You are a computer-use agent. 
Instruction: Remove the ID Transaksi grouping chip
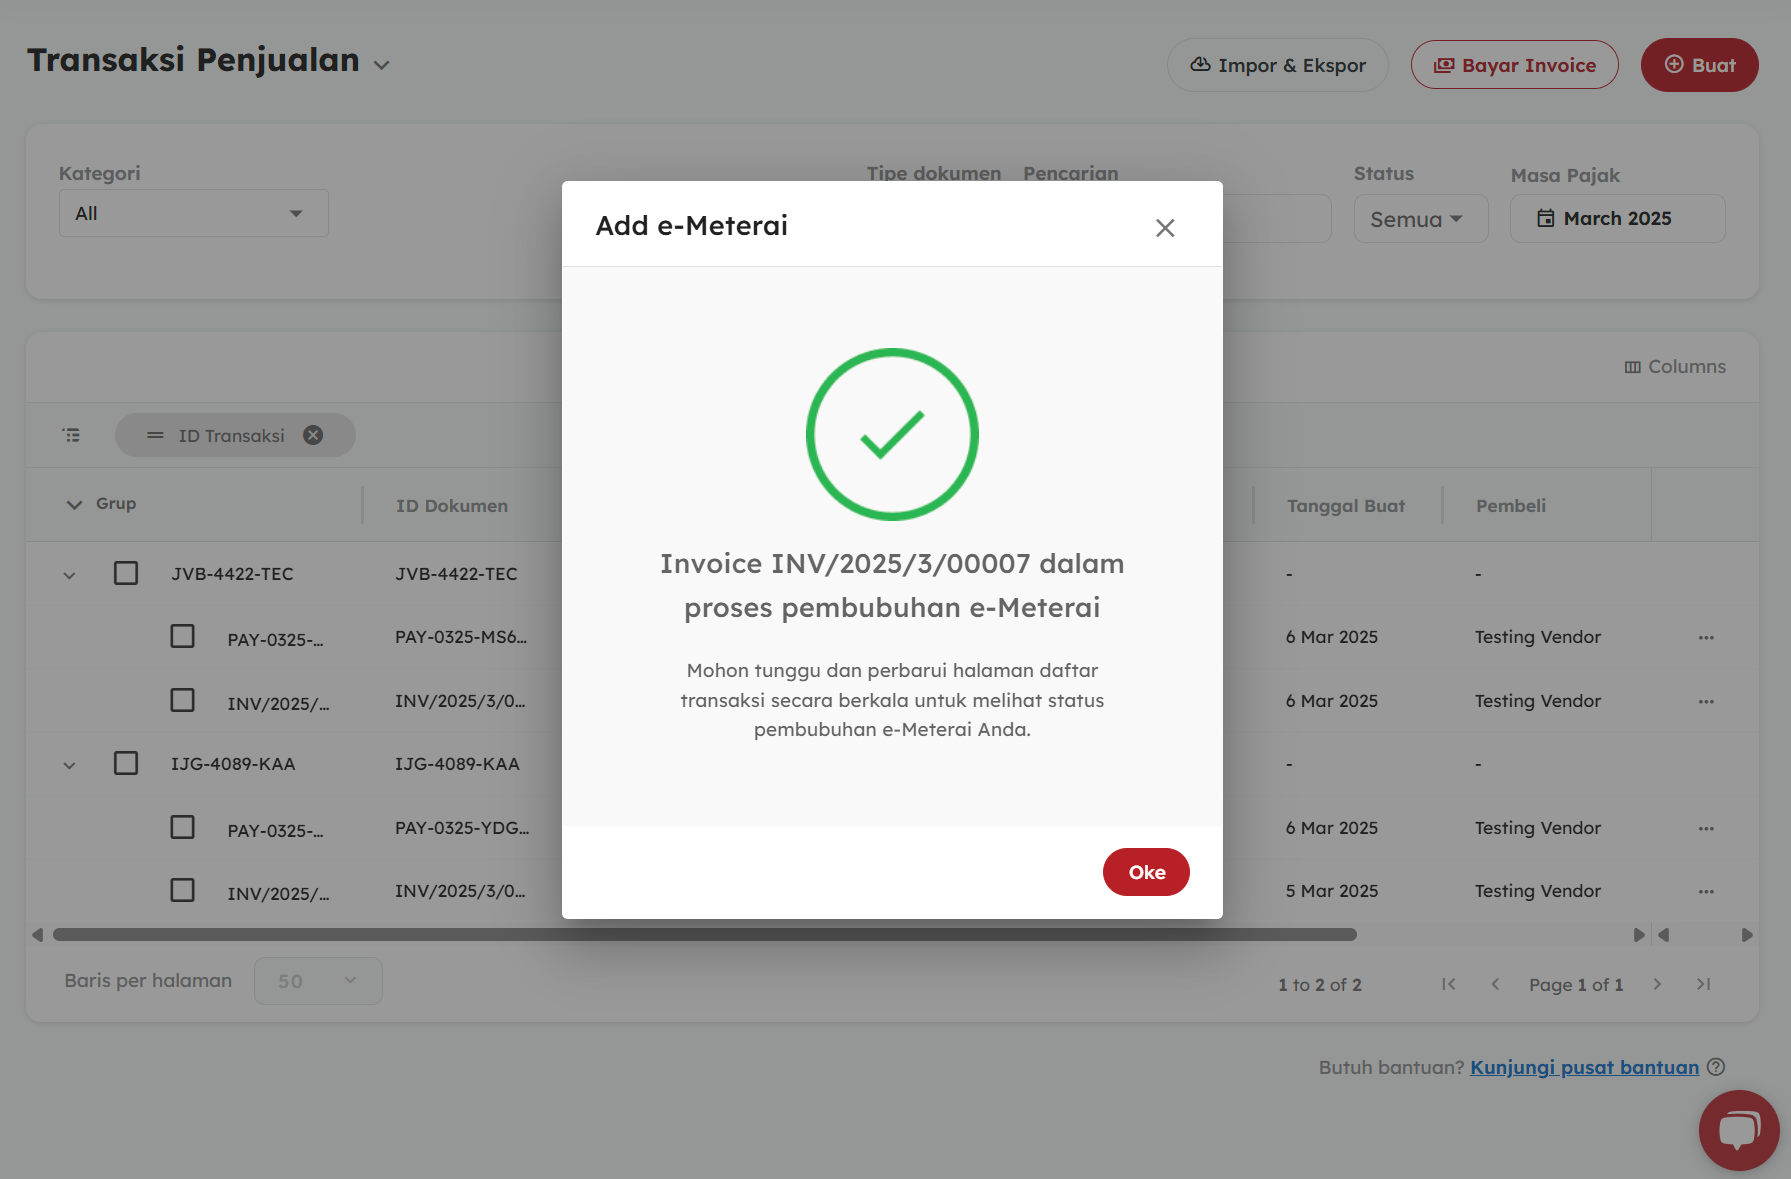coord(313,435)
